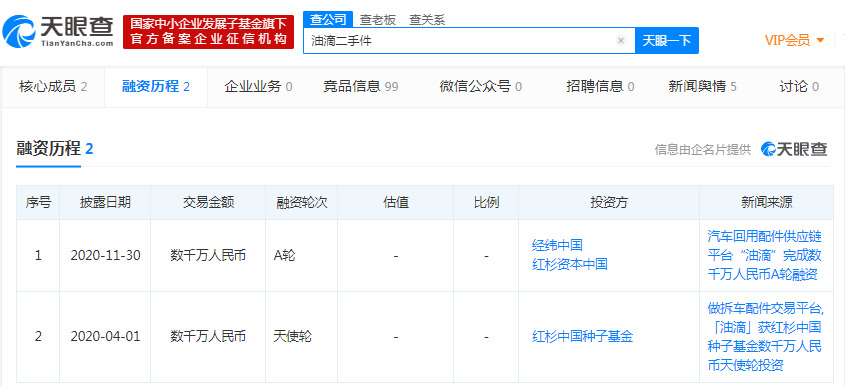Viewport: 845px width, 387px height.
Task: Open the VIP会员 dropdown arrow
Action: click(820, 40)
